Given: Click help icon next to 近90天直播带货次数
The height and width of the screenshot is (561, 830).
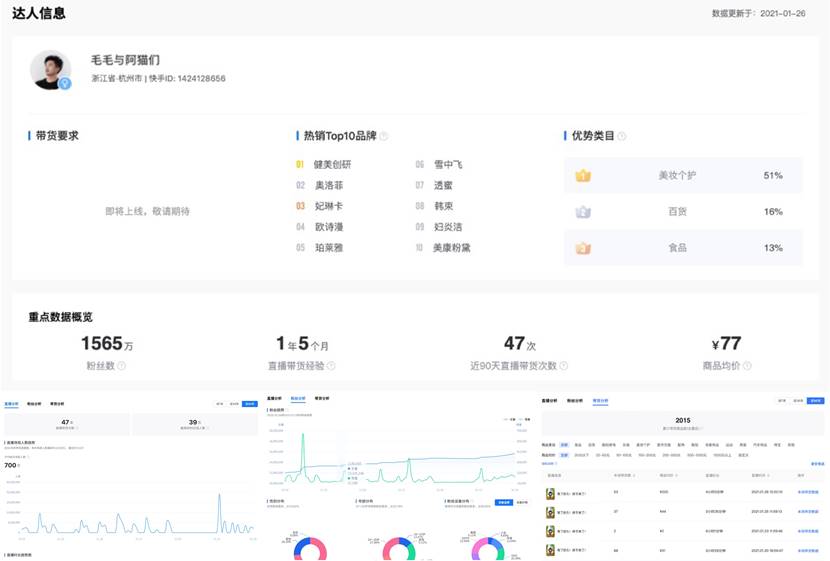Looking at the screenshot, I should coord(563,366).
